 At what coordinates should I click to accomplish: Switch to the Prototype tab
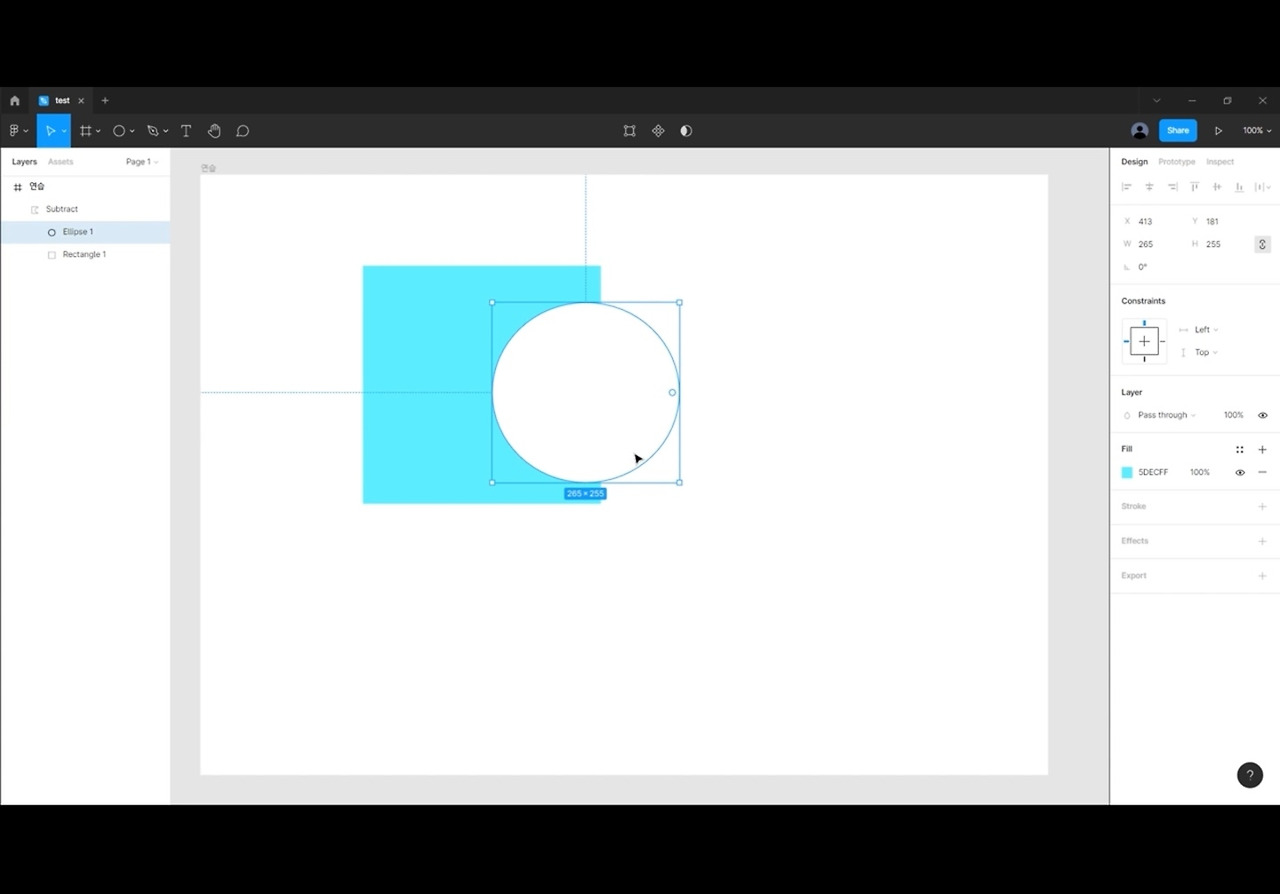(x=1176, y=162)
